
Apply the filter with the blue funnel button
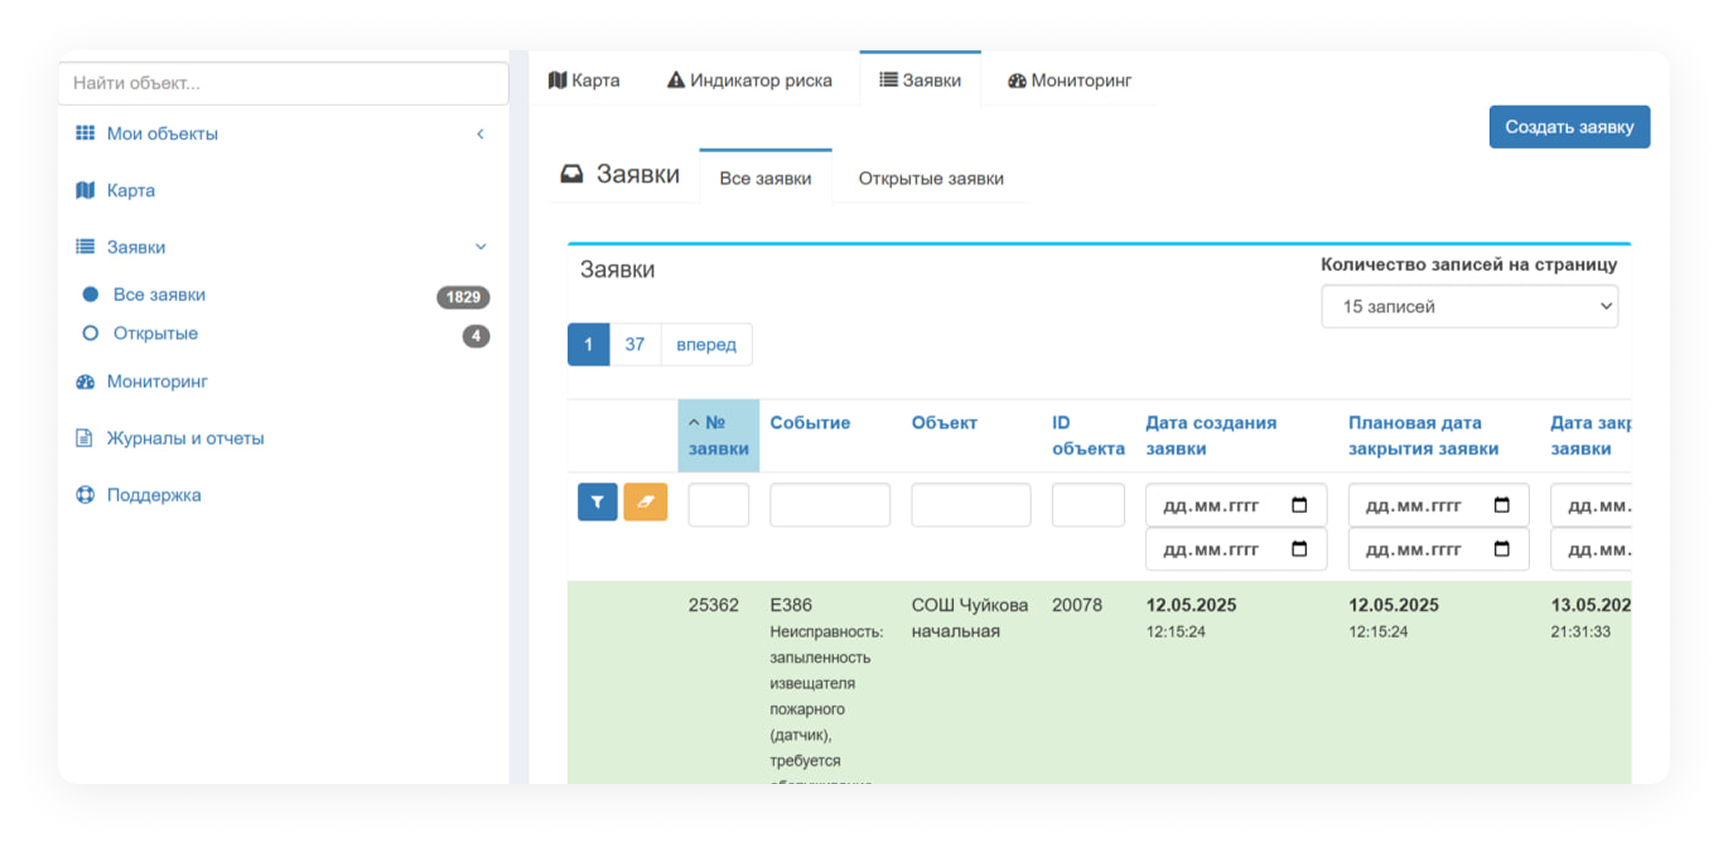click(597, 502)
